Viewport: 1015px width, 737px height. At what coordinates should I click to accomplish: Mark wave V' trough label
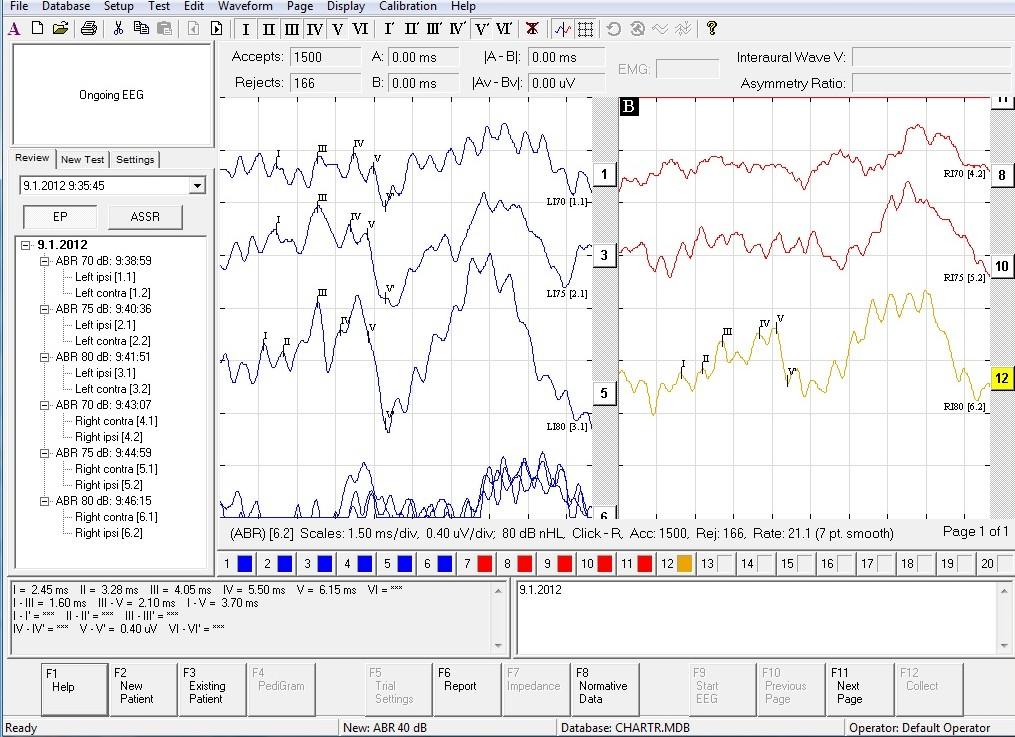pos(481,28)
